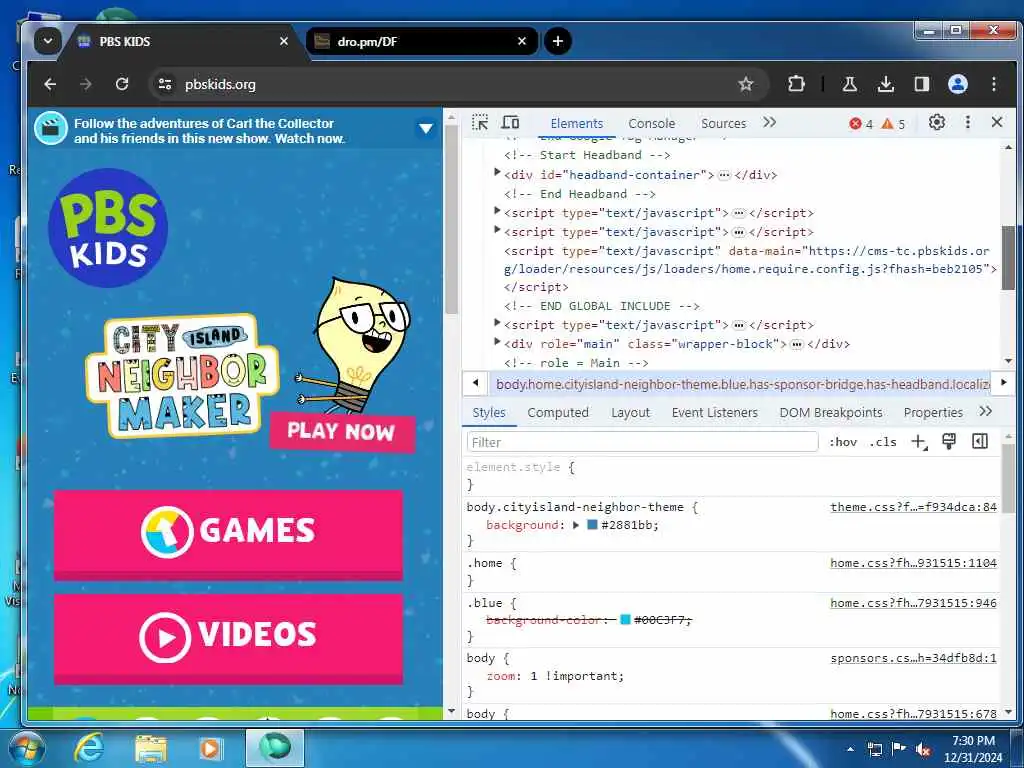Close the dro.pm/DF tab

coord(522,41)
